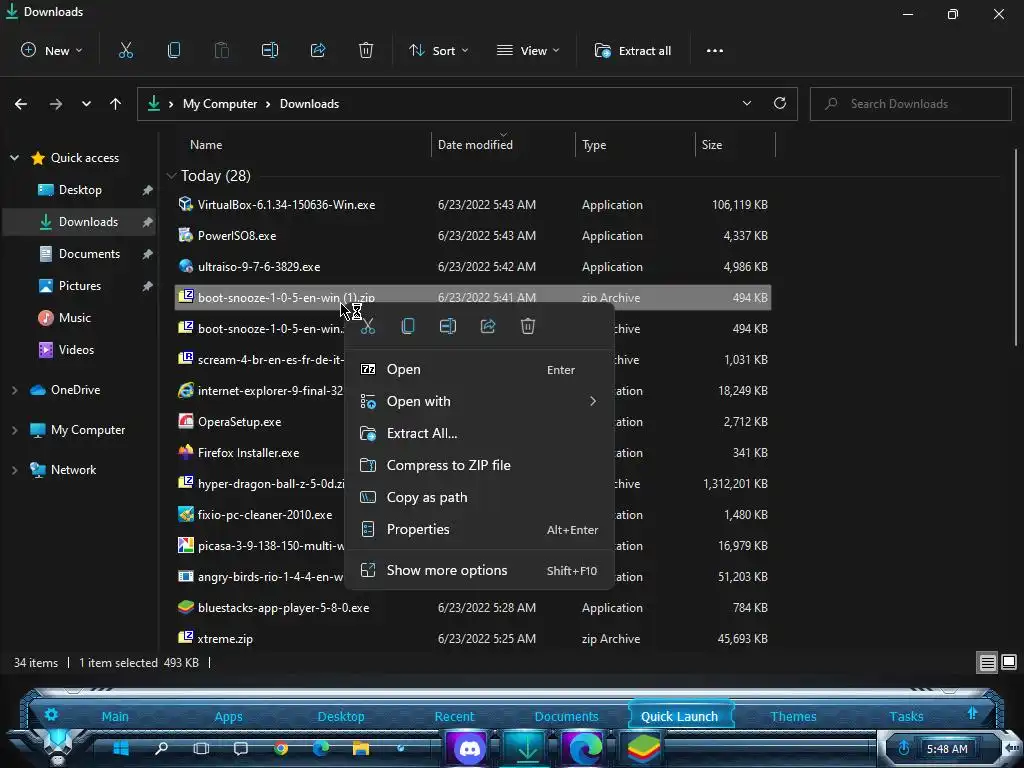Refresh the Downloads folder view
The height and width of the screenshot is (768, 1024).
[780, 103]
